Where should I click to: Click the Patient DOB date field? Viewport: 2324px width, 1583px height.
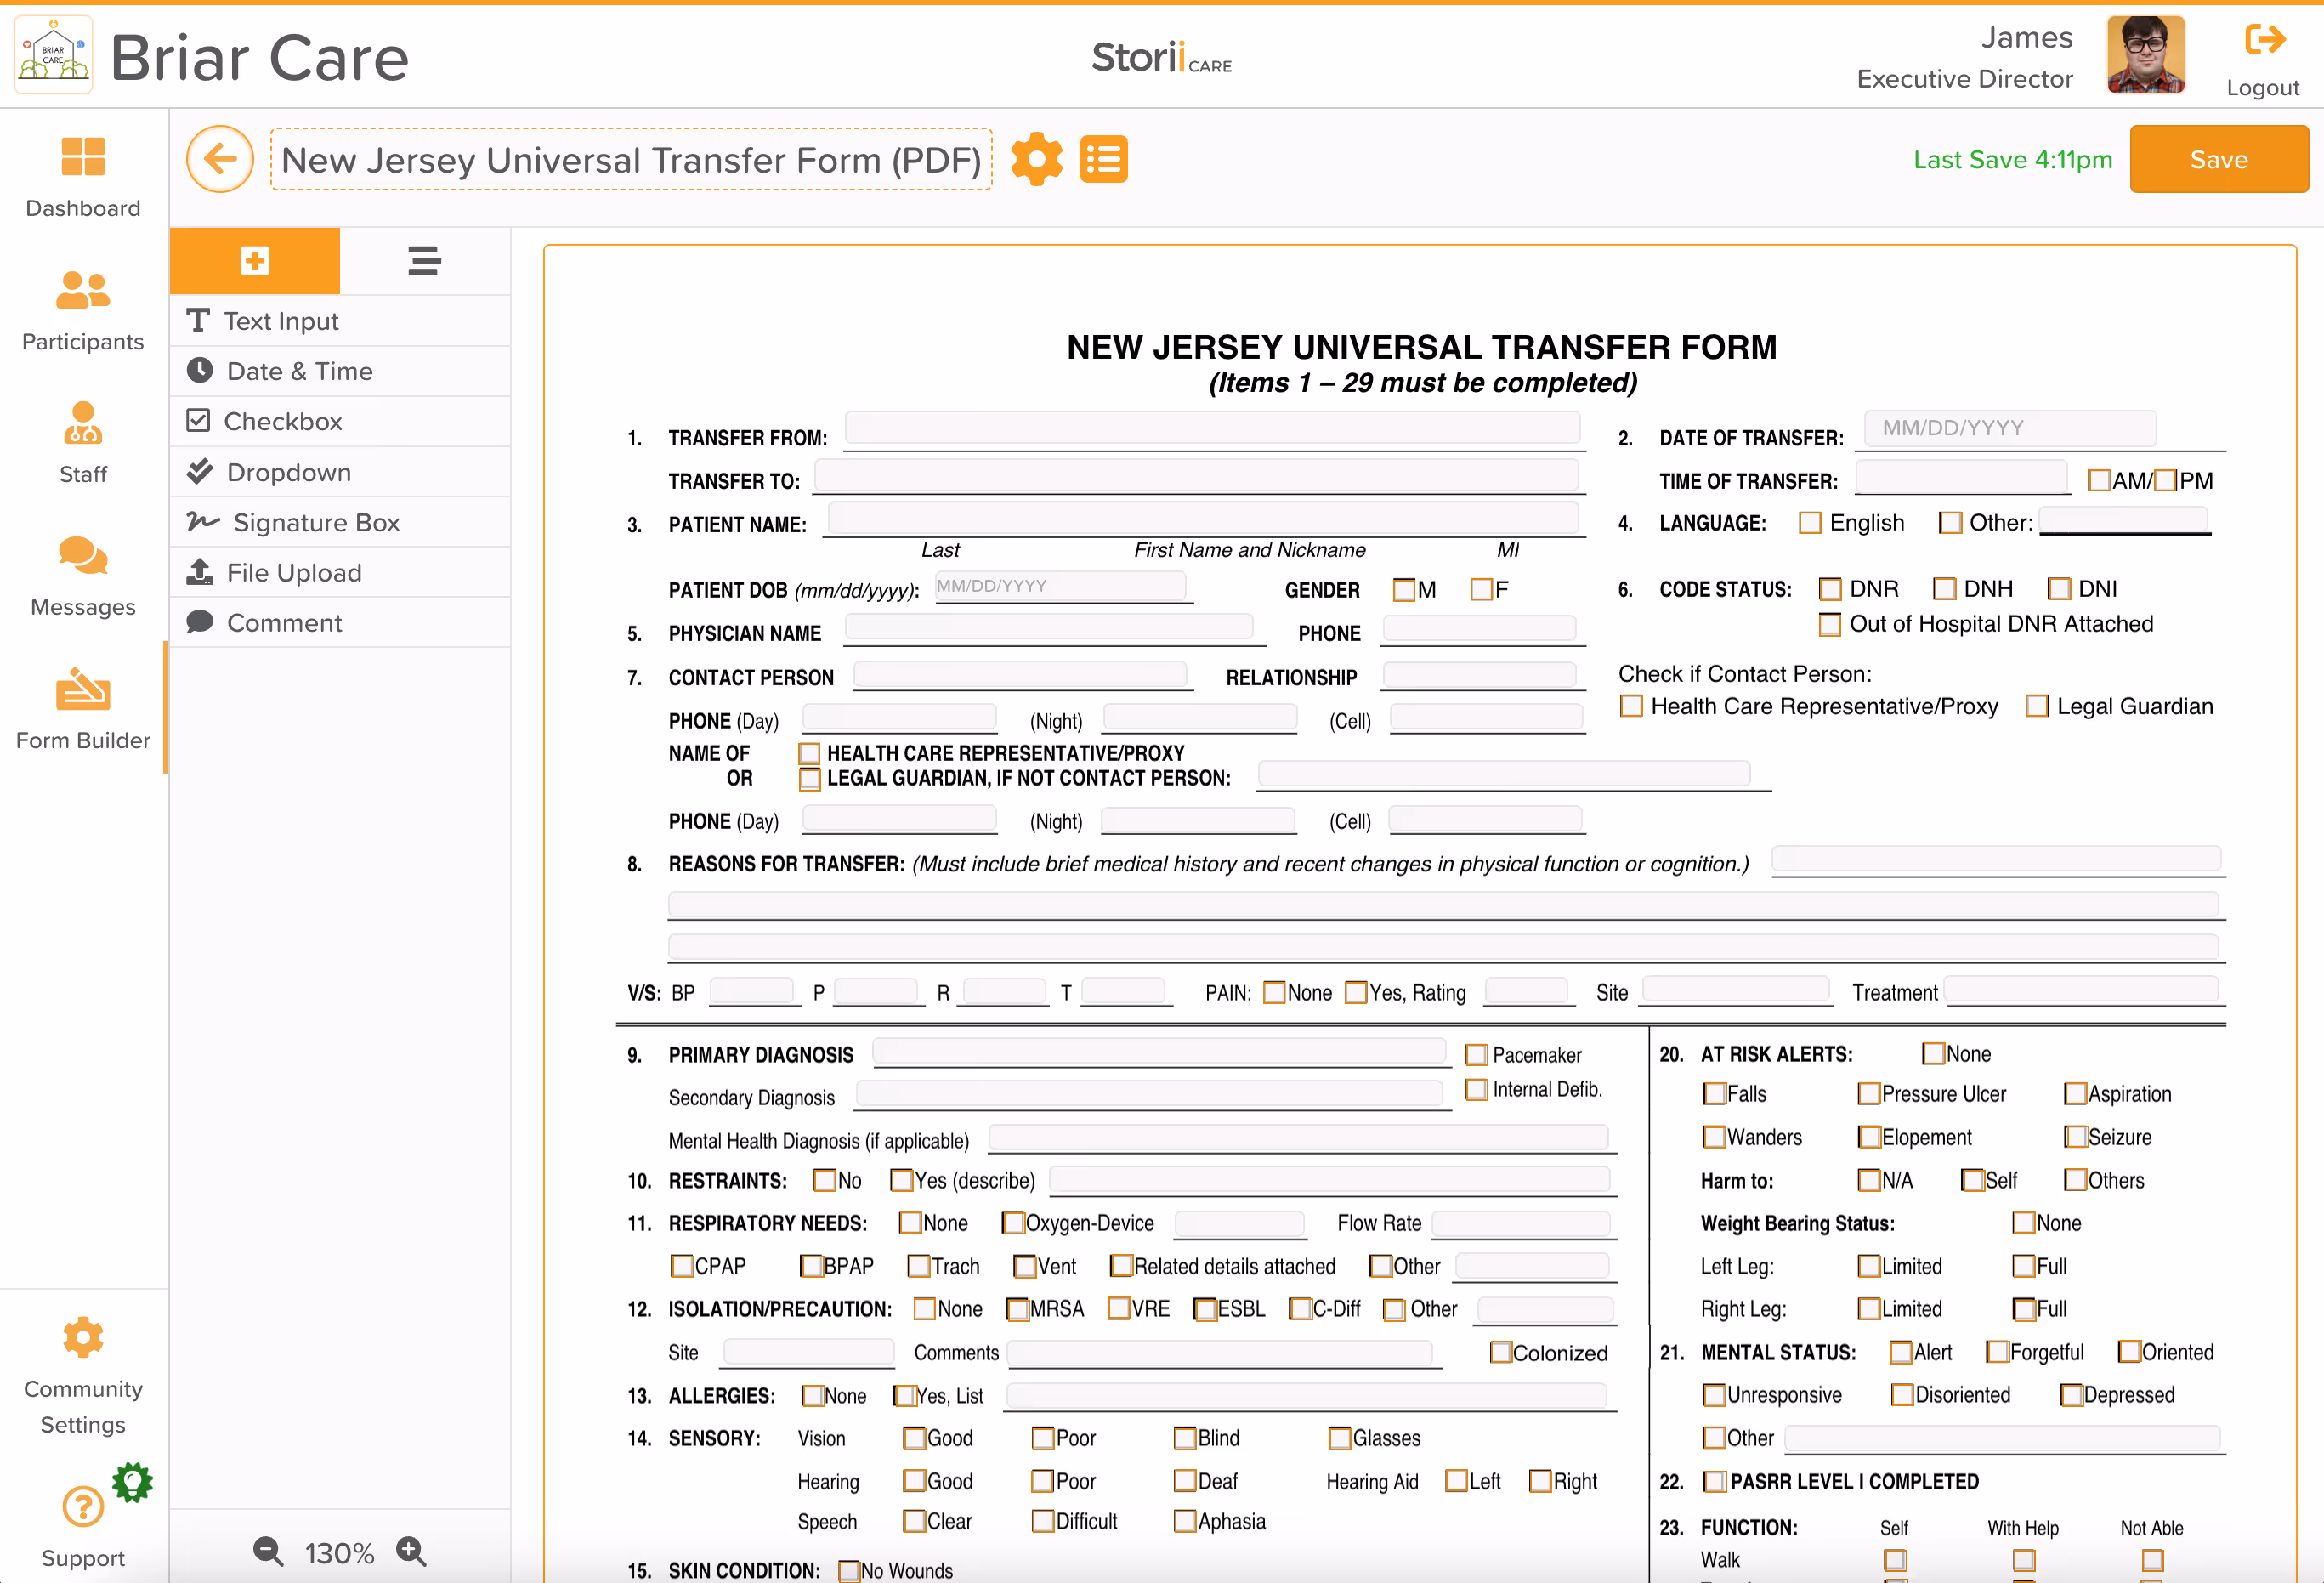(1060, 586)
